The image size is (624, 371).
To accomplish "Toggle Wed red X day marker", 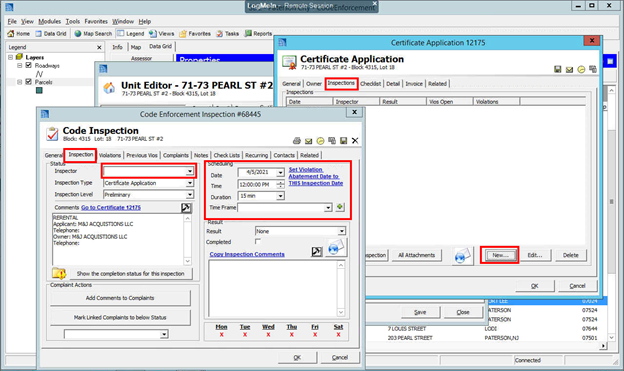I will click(268, 335).
